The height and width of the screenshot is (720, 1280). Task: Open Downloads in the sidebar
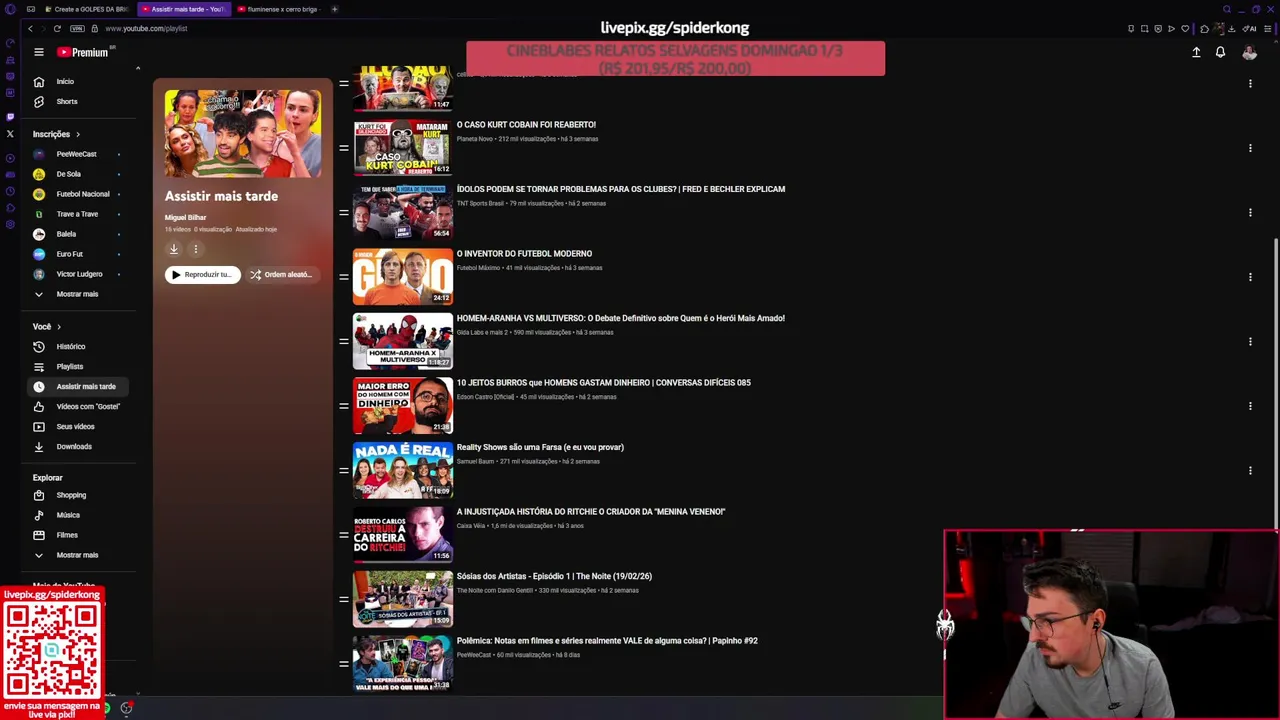[x=74, y=446]
